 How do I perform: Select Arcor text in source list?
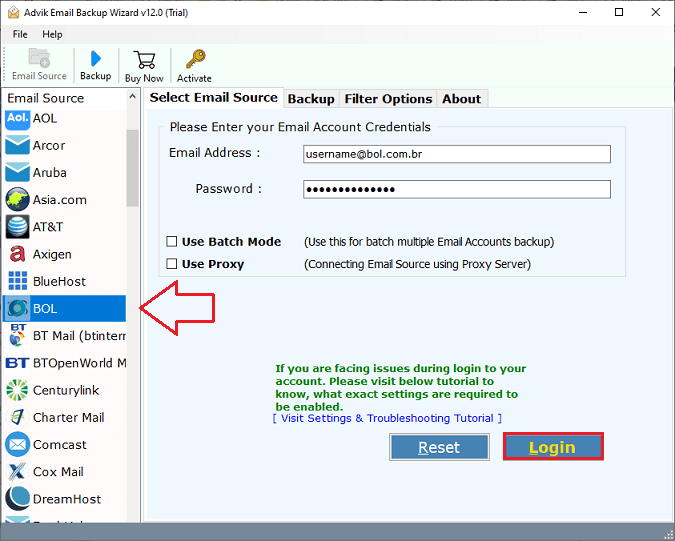pyautogui.click(x=49, y=145)
